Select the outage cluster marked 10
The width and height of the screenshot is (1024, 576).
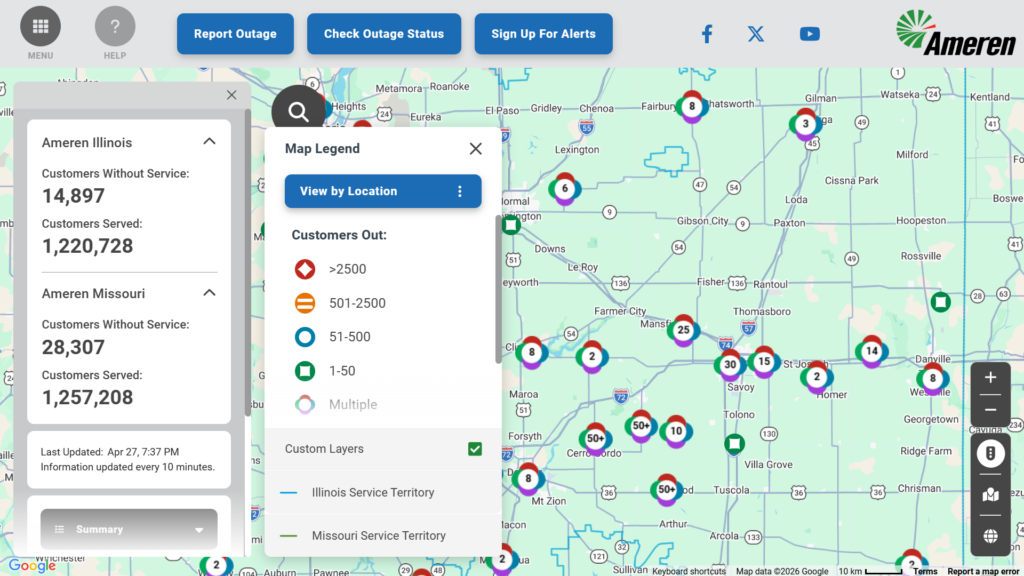coord(676,431)
